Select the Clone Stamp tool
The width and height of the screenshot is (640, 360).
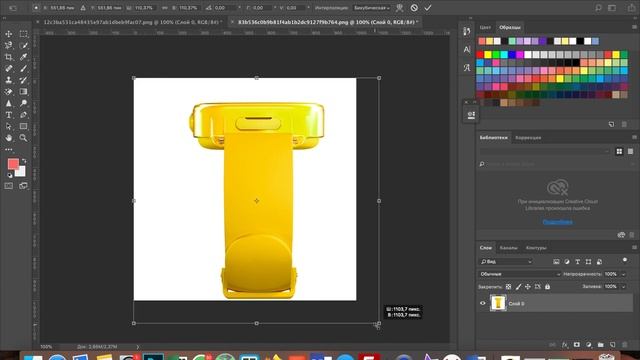9,80
